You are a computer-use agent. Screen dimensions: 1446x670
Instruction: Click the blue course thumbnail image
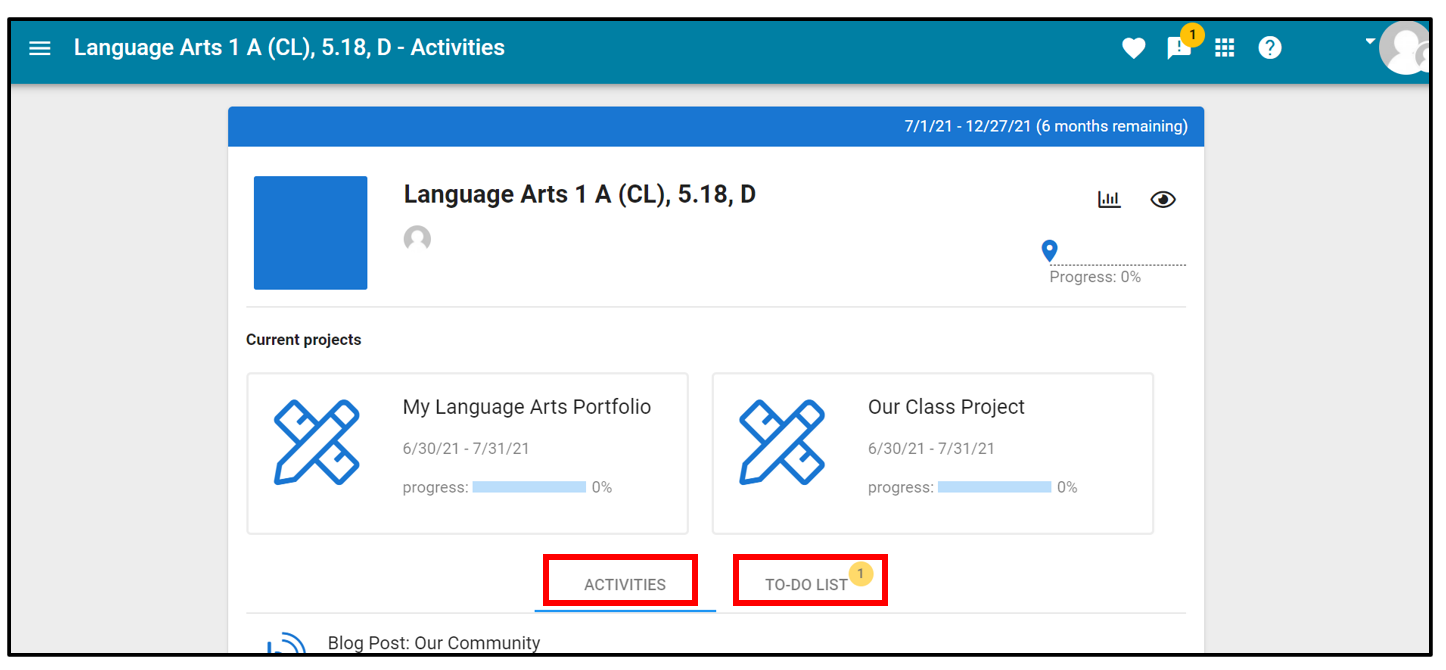coord(310,233)
